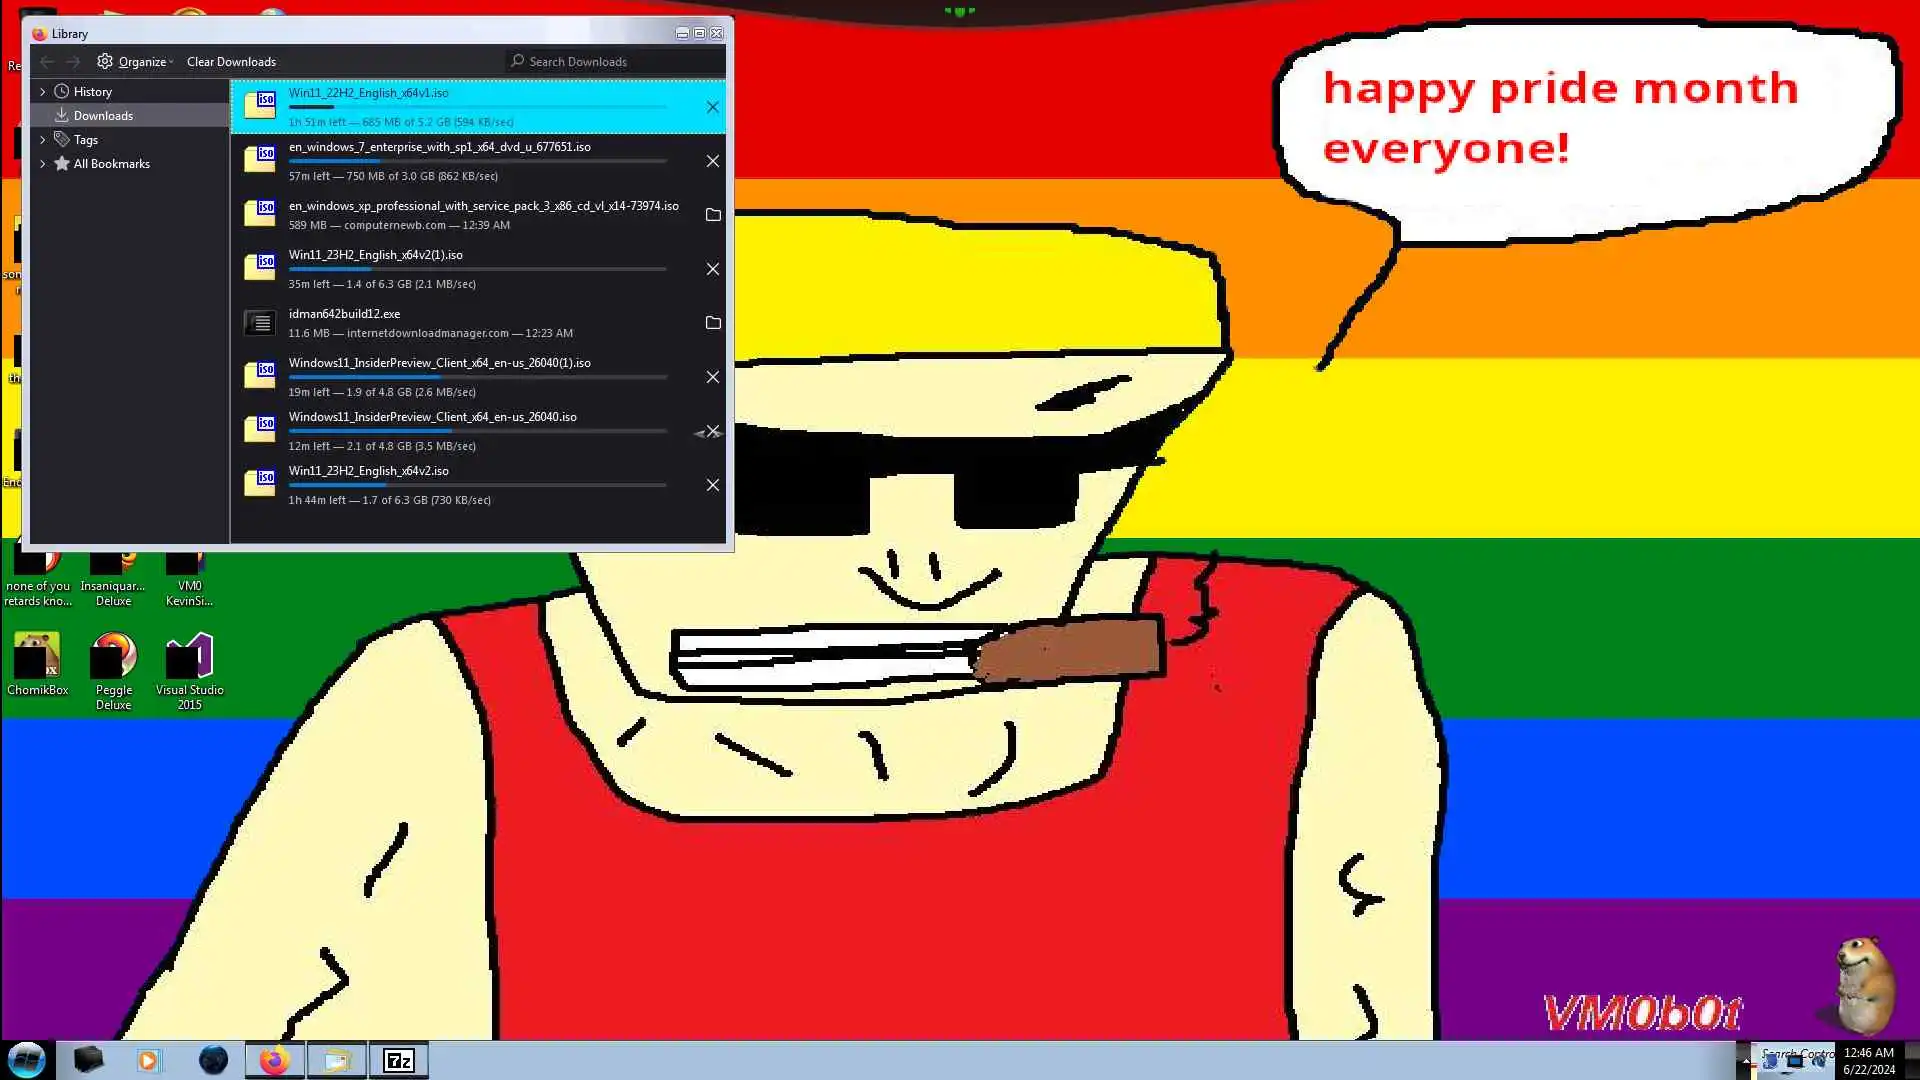This screenshot has width=1920, height=1080.
Task: Expand the Tags tree node
Action: coord(43,140)
